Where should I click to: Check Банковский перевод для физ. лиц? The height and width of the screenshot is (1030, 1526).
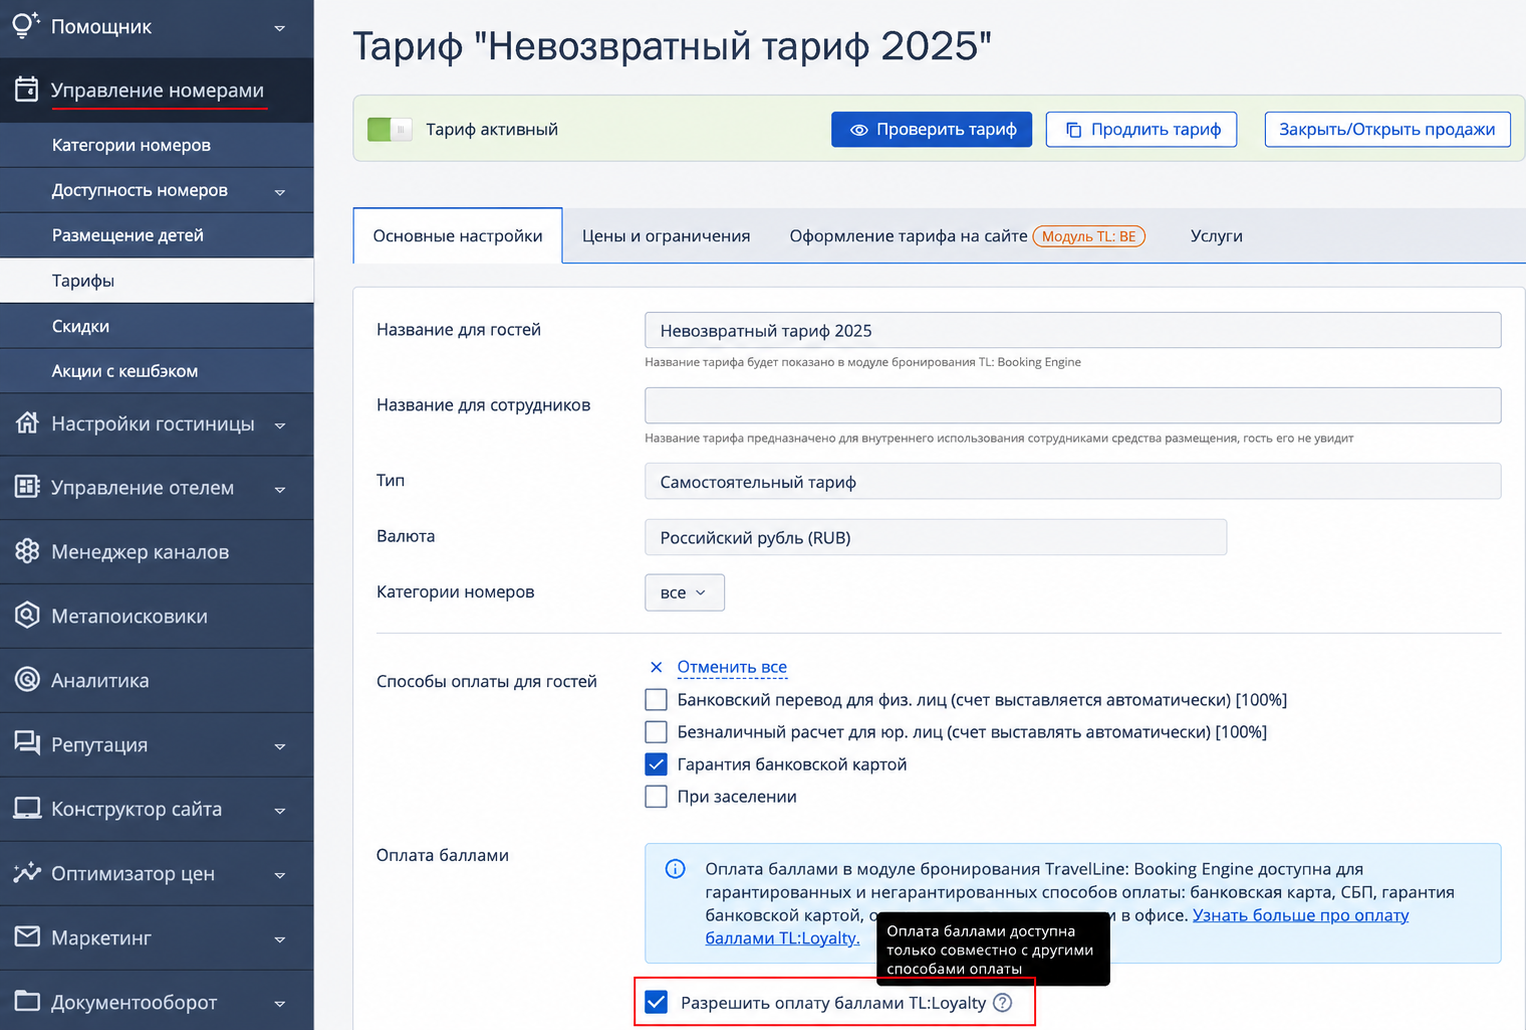(x=656, y=700)
